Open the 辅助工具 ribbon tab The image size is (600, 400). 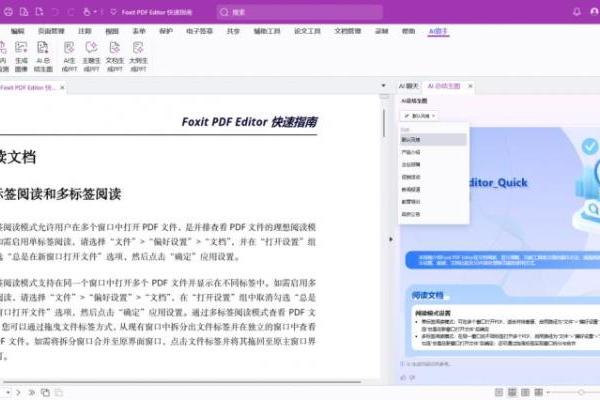click(x=267, y=31)
